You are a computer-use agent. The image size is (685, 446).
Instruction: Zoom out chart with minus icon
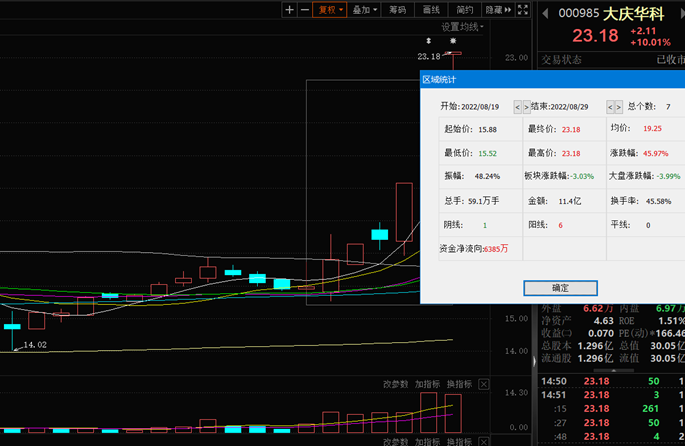(304, 10)
